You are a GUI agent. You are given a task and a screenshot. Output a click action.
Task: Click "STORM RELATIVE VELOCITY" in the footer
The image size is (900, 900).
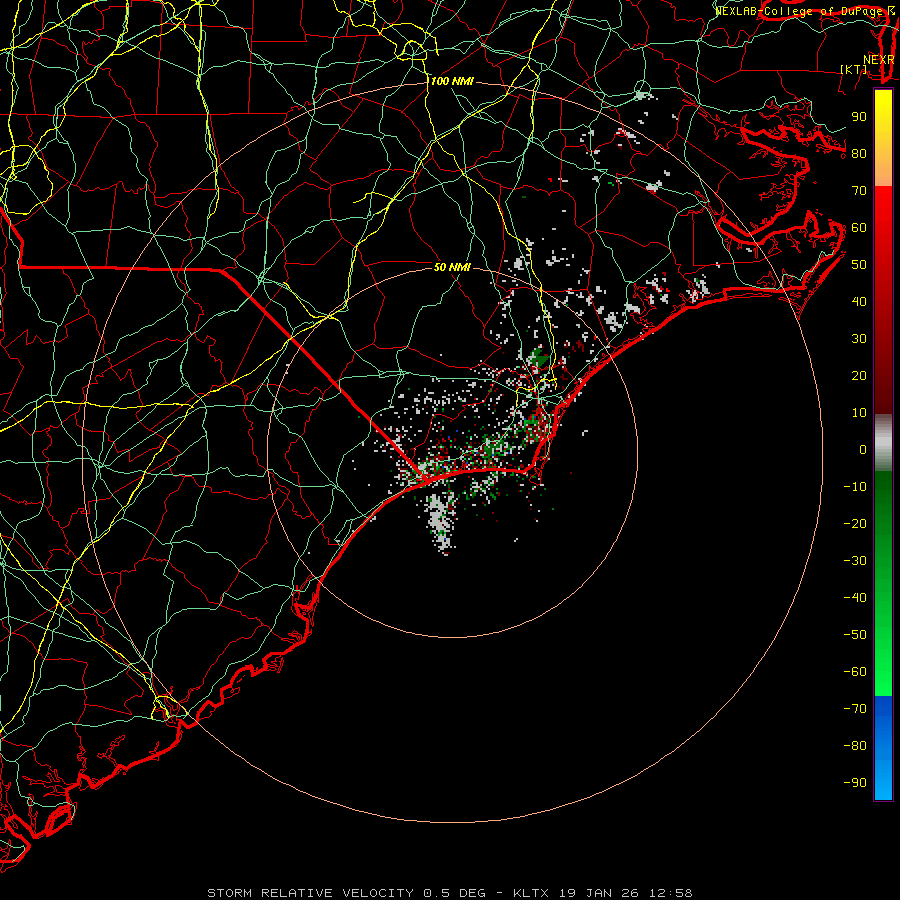310,893
